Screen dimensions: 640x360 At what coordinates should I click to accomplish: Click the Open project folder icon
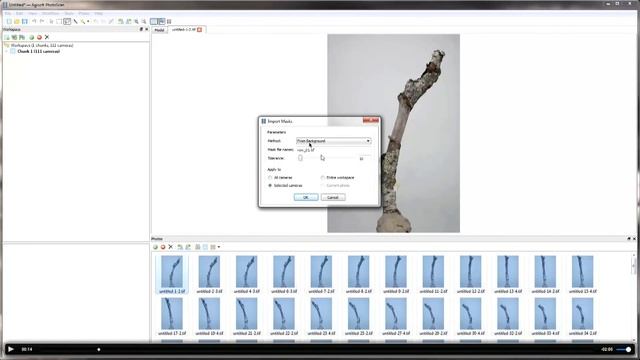pos(17,21)
